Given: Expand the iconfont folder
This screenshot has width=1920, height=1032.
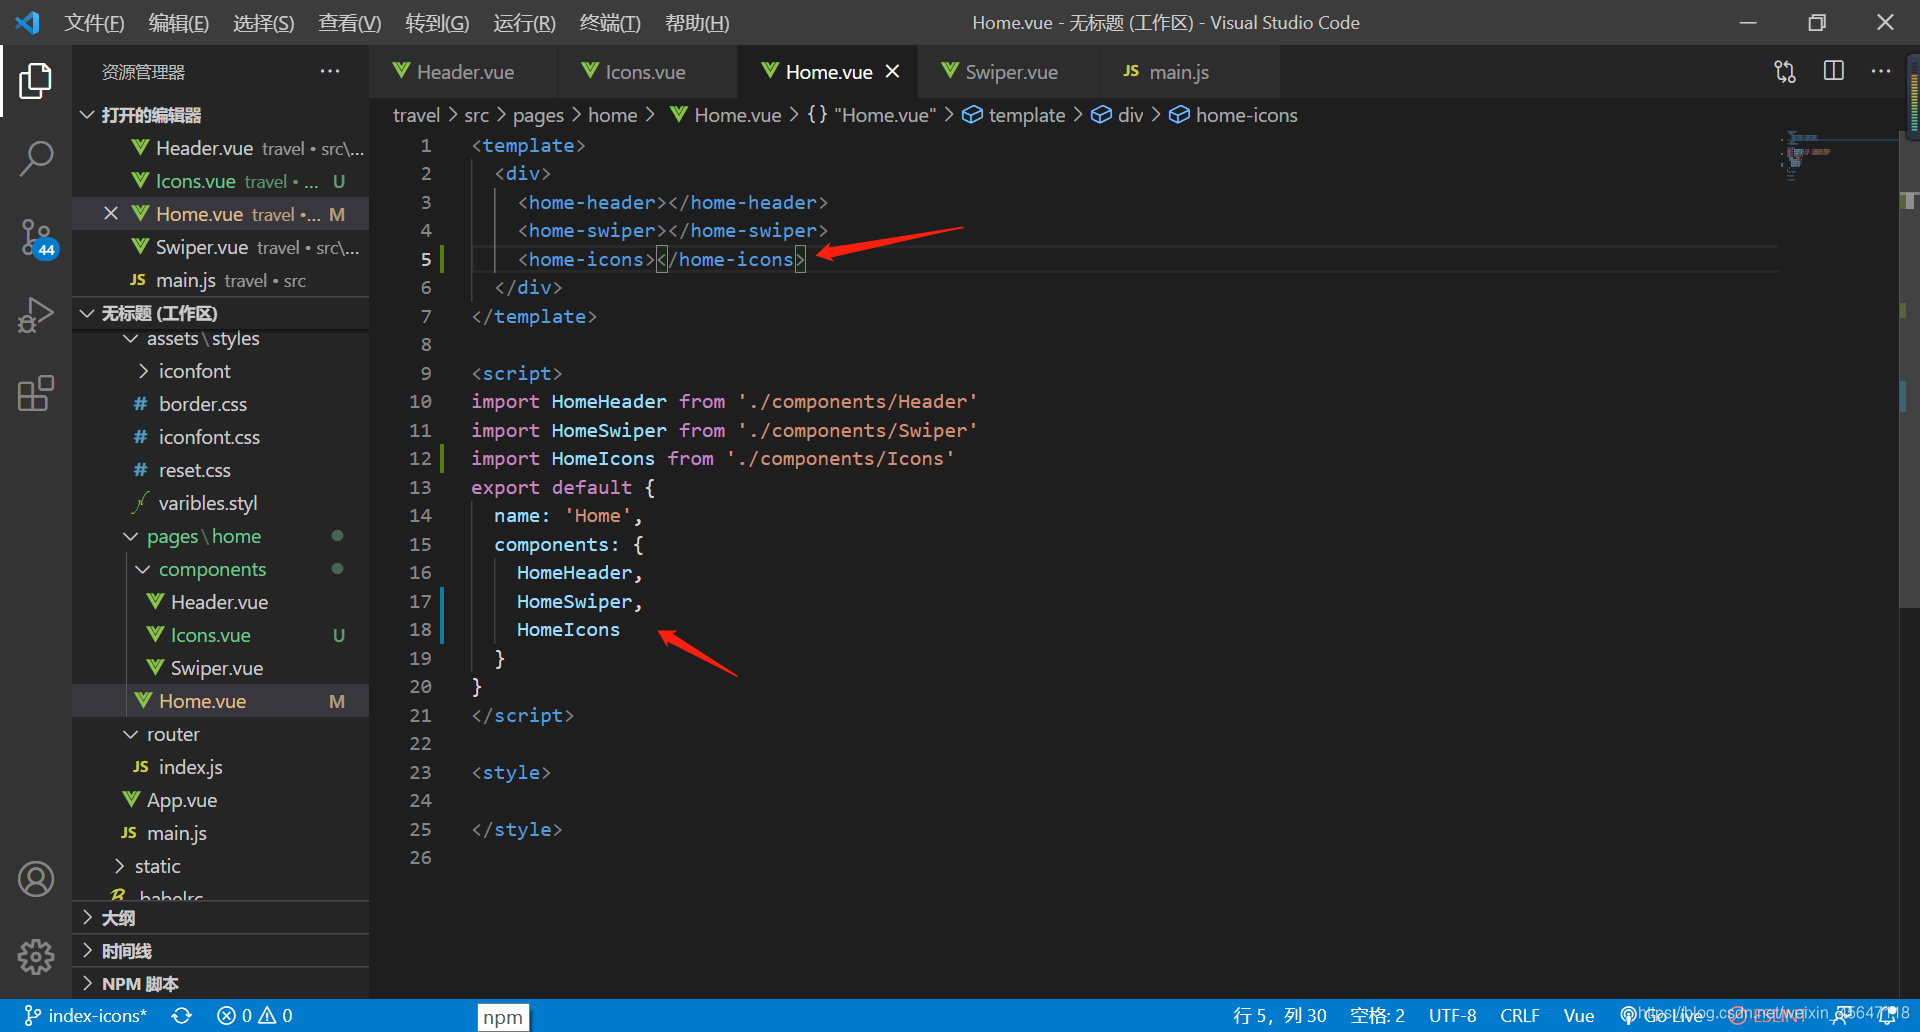Looking at the screenshot, I should click(220, 371).
